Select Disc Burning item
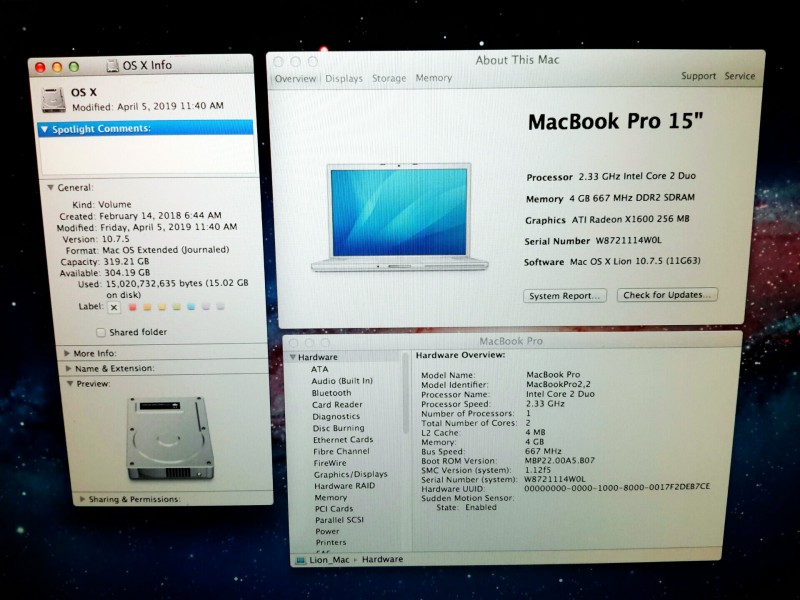Viewport: 800px width, 600px height. 339,429
